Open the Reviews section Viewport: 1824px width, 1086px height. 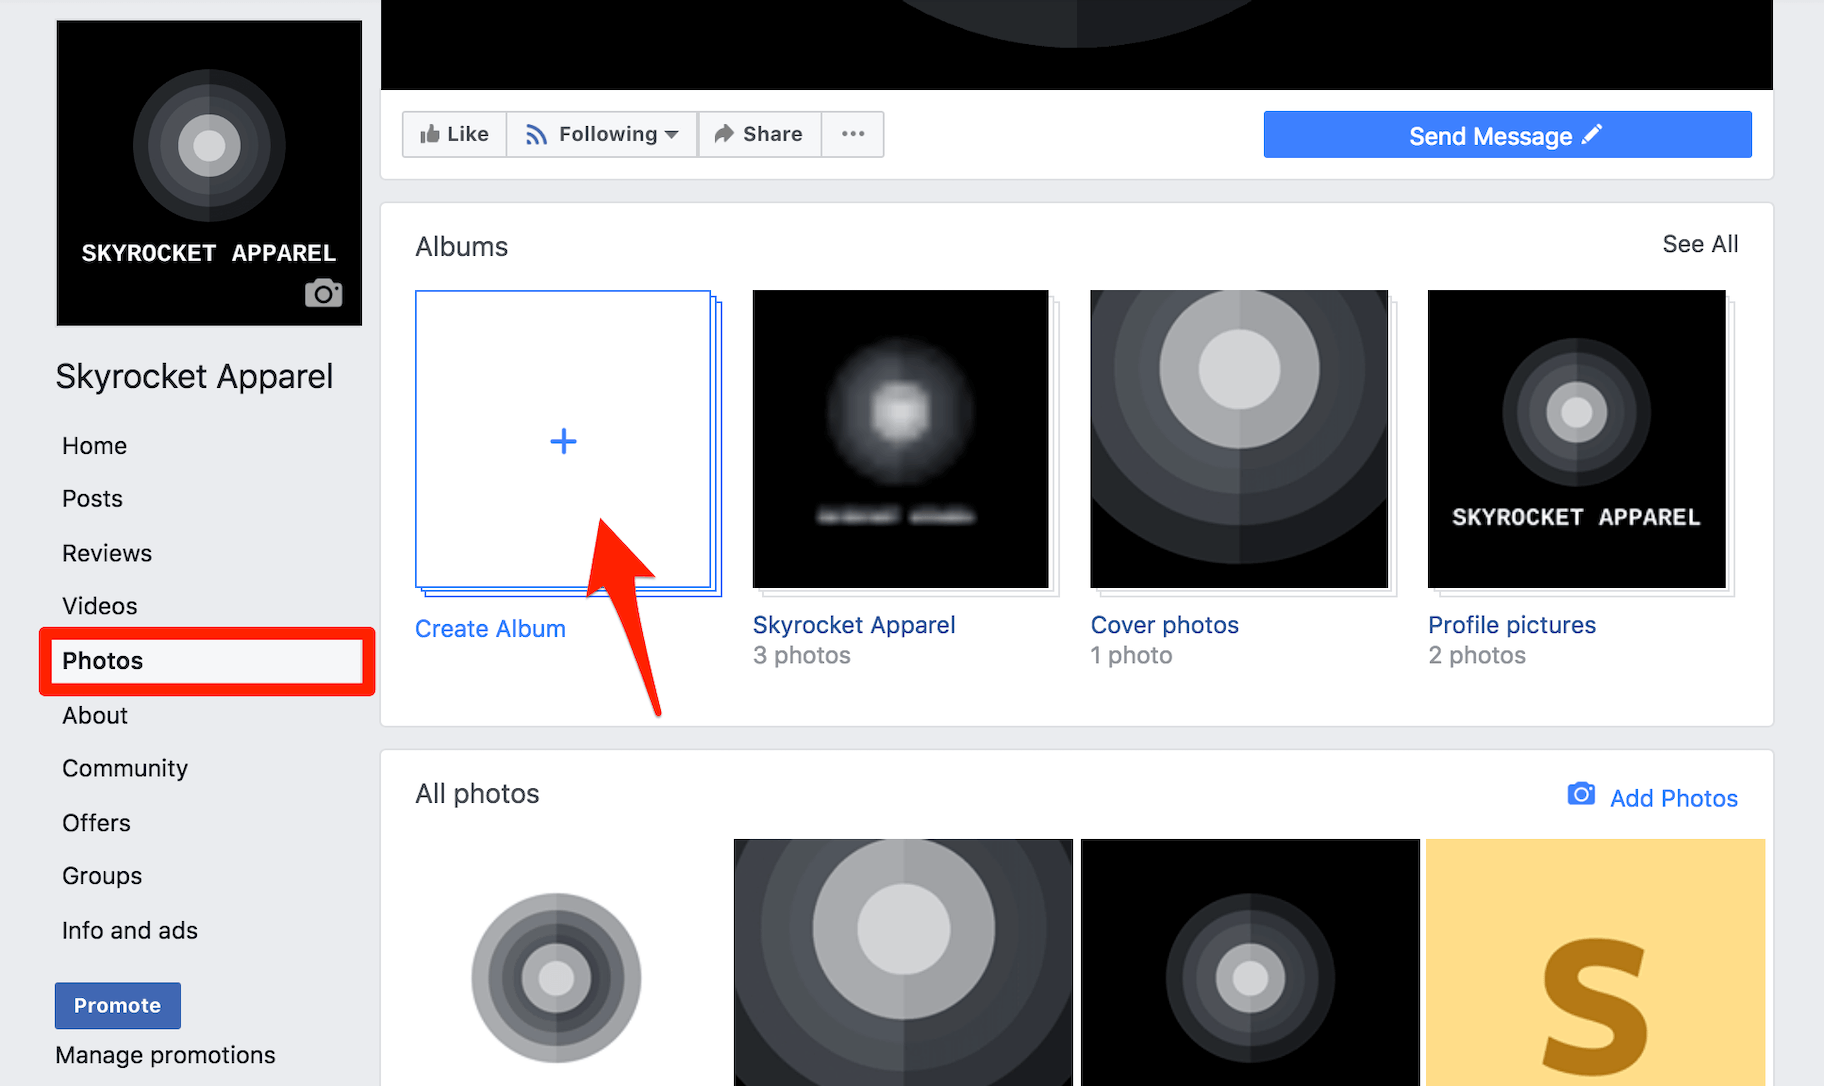pos(107,552)
